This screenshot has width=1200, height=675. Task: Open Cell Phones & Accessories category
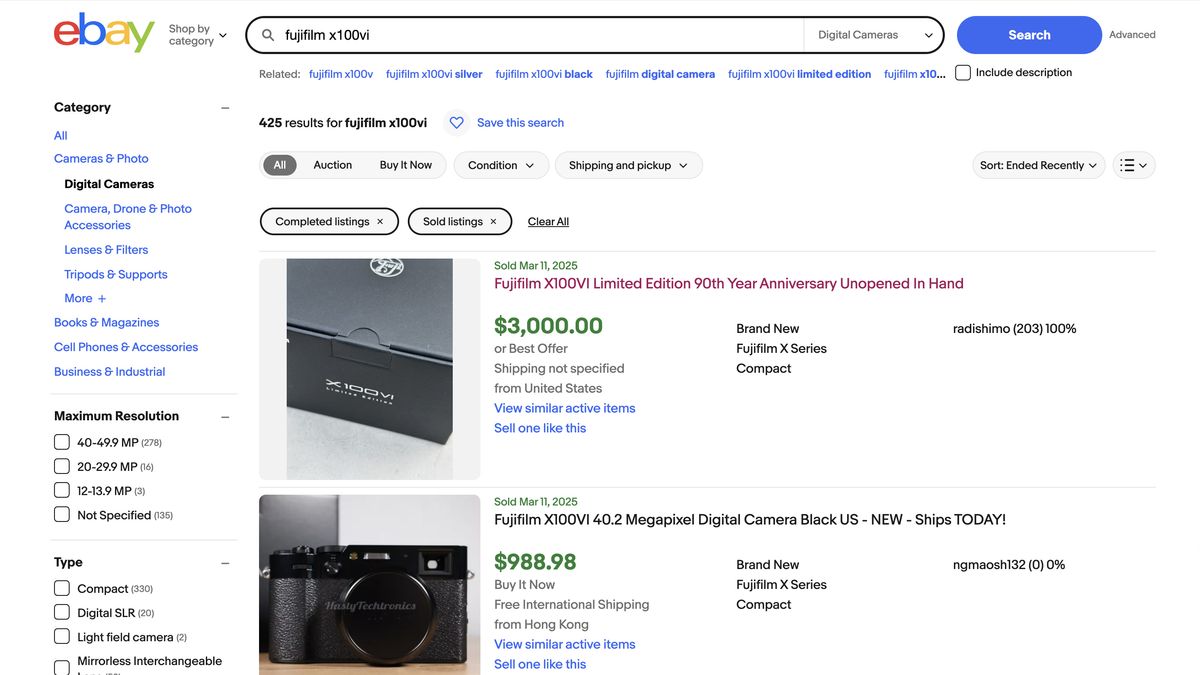(126, 348)
